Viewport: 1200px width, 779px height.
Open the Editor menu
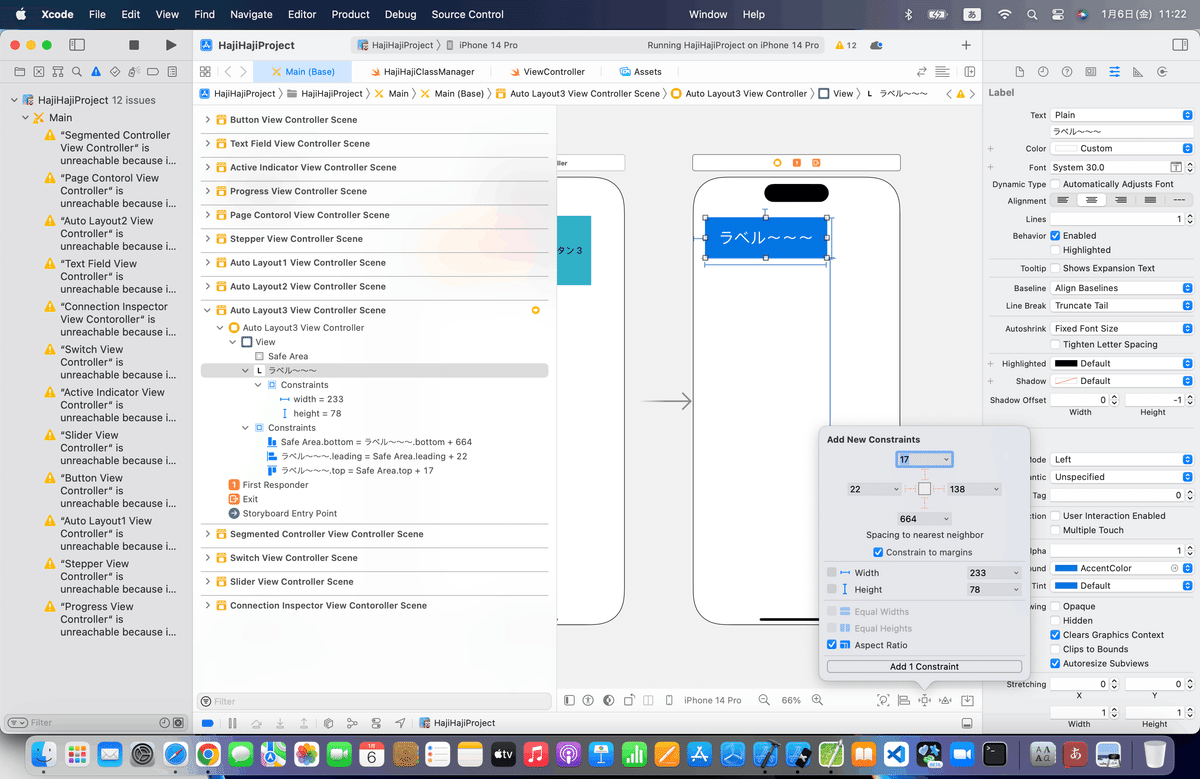(x=301, y=15)
